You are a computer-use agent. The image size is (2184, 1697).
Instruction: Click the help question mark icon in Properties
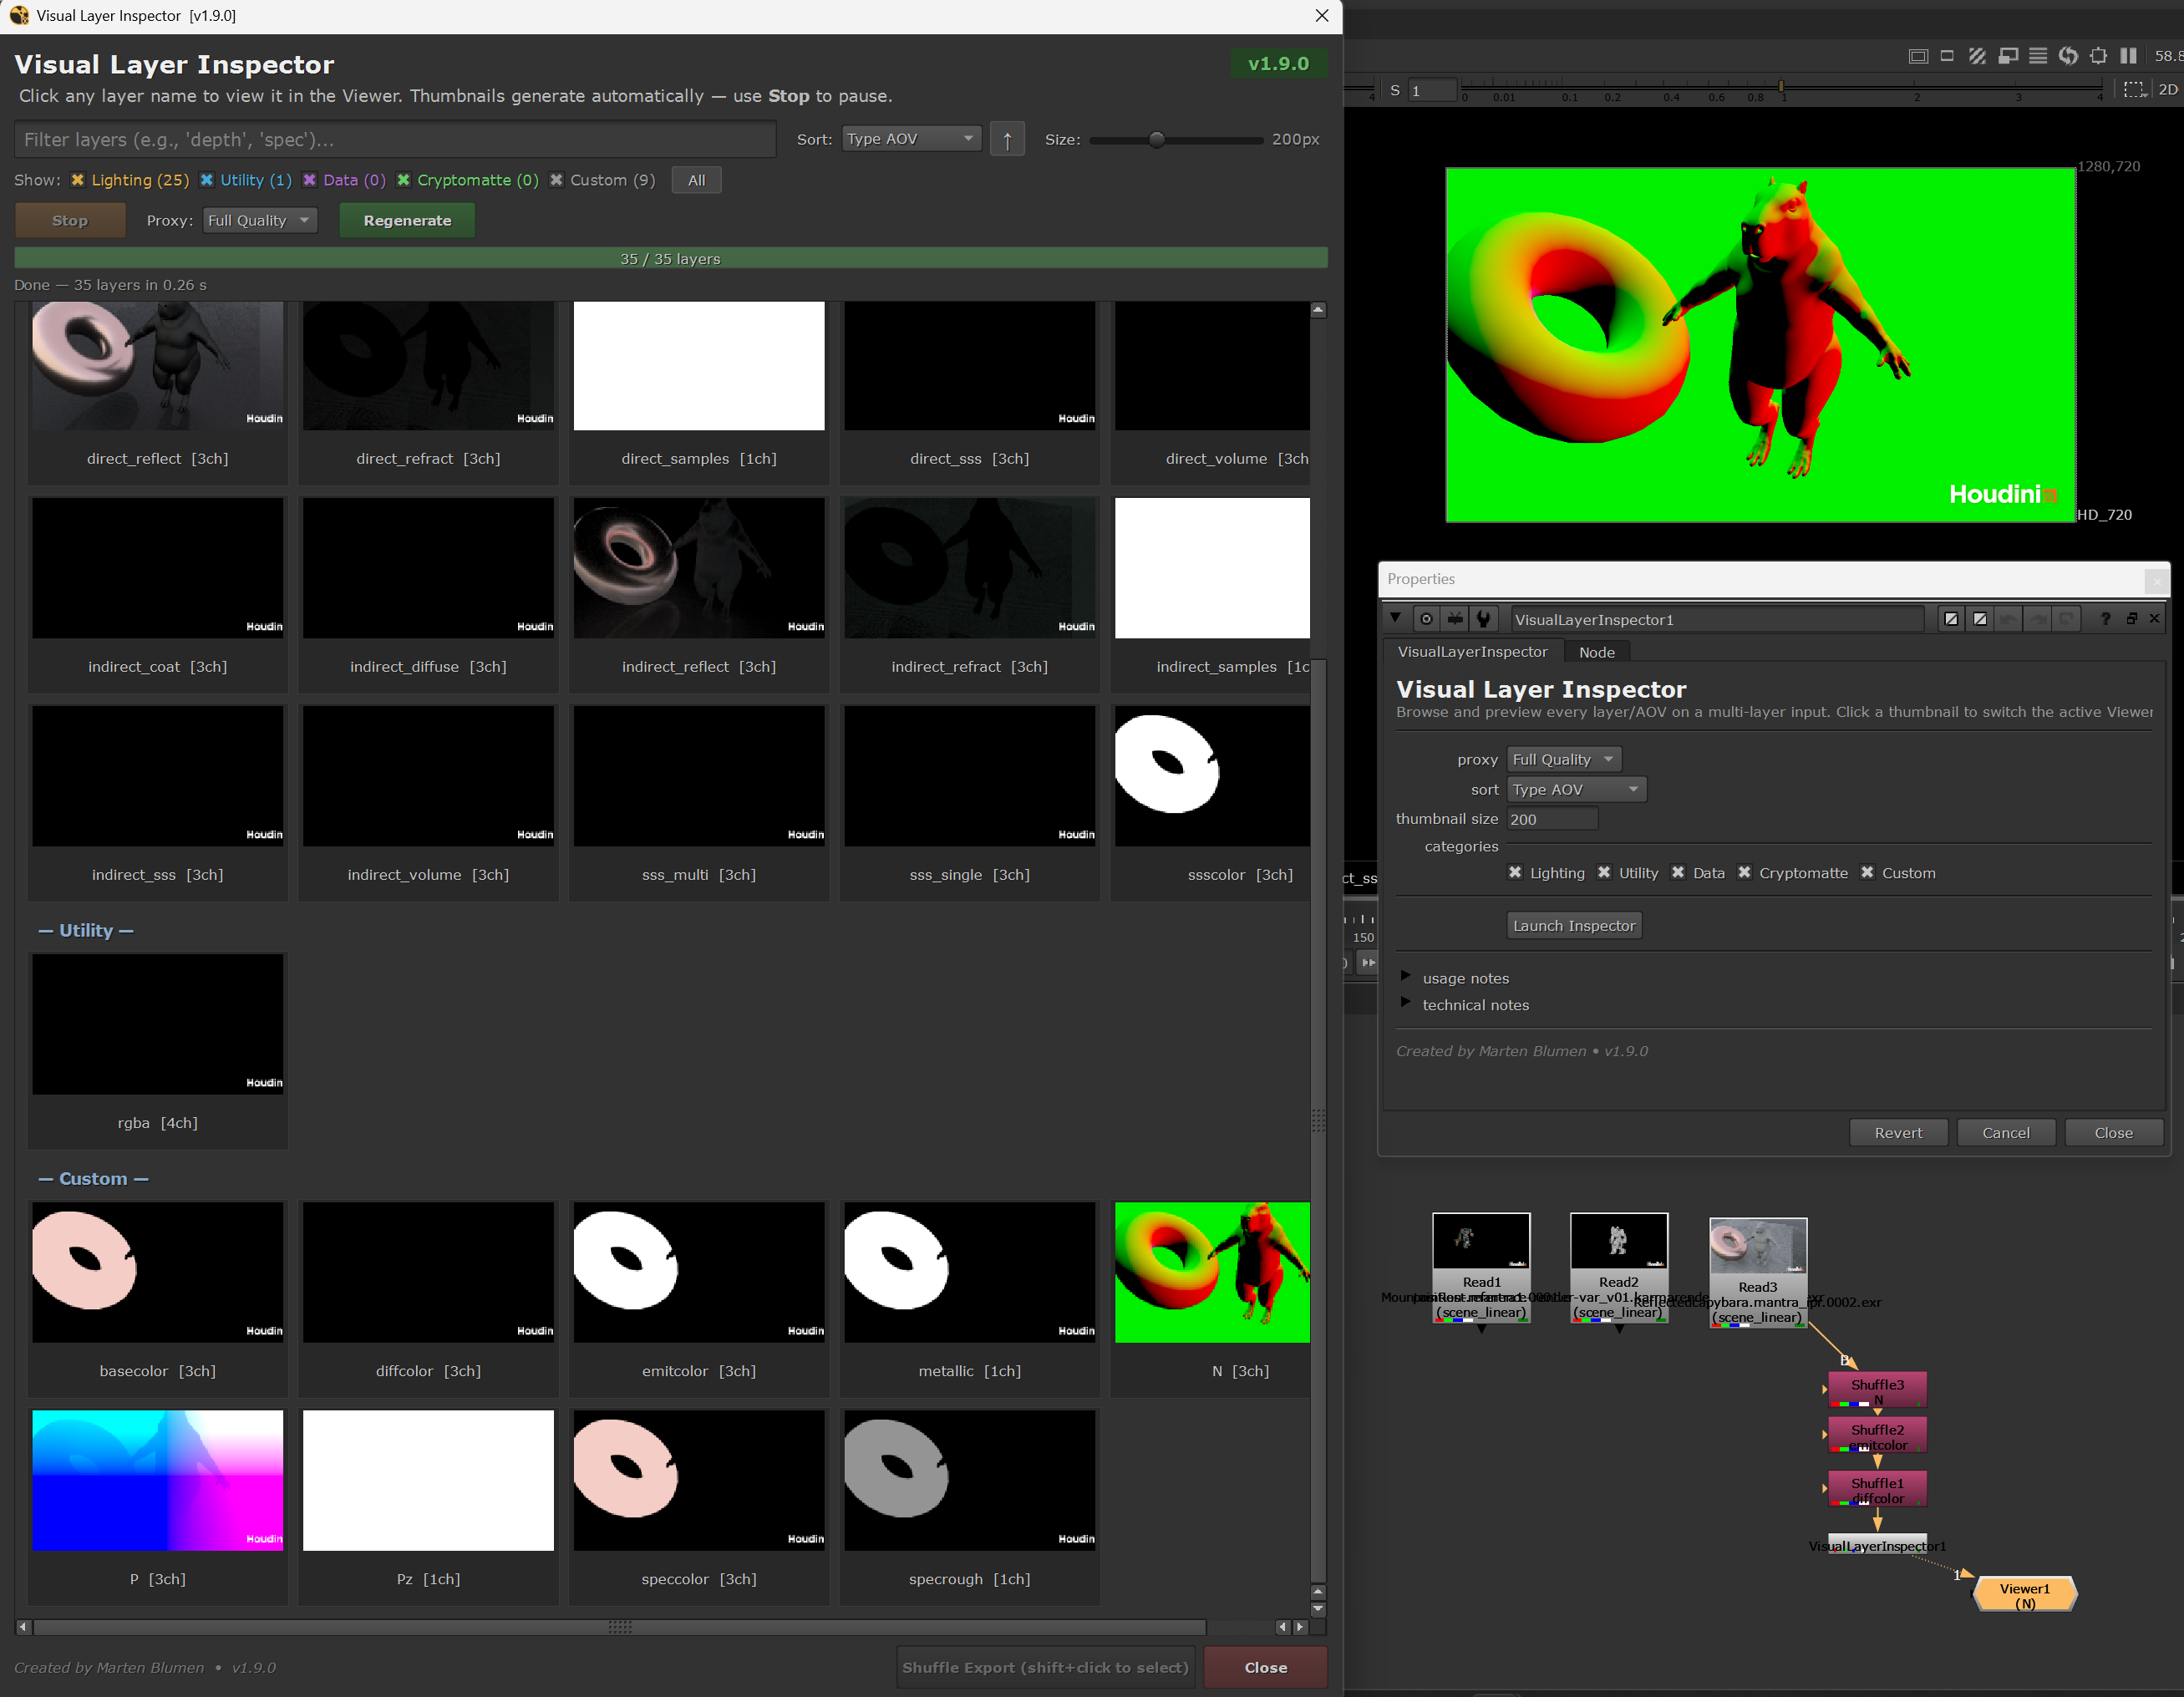pos(2105,619)
